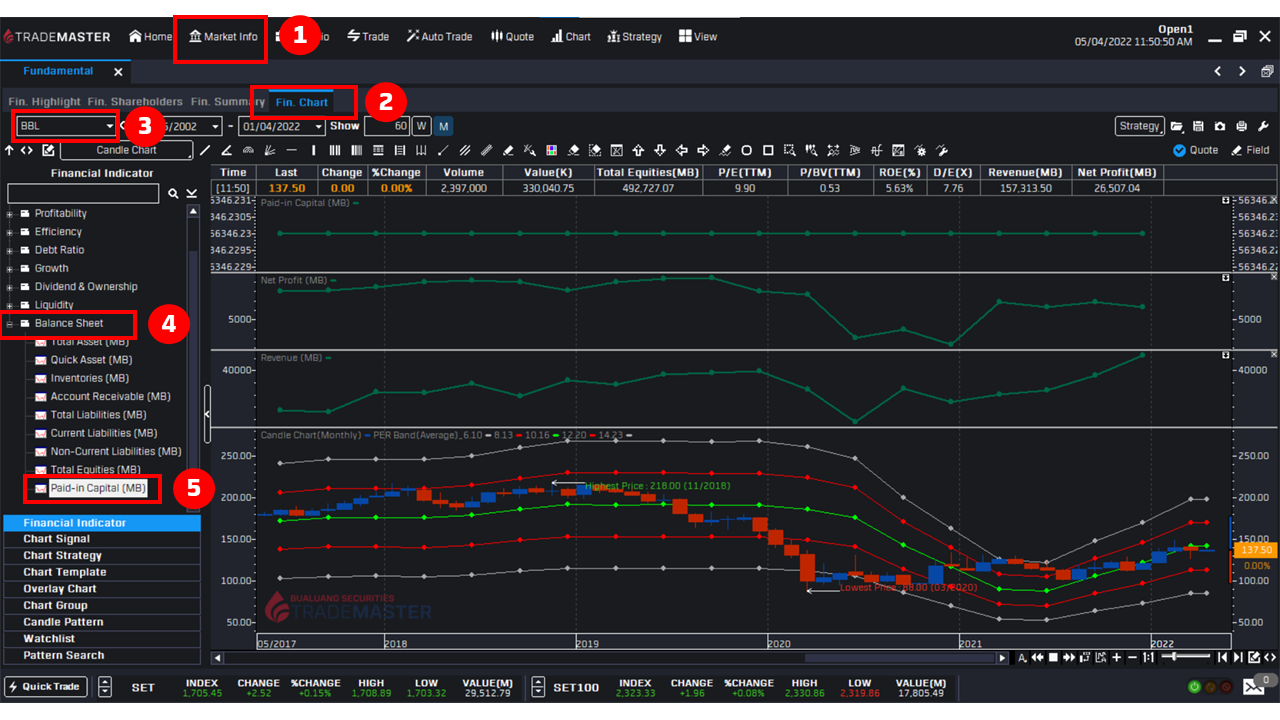Click the financial indicator search box
This screenshot has width=1280, height=720.
pyautogui.click(x=83, y=193)
